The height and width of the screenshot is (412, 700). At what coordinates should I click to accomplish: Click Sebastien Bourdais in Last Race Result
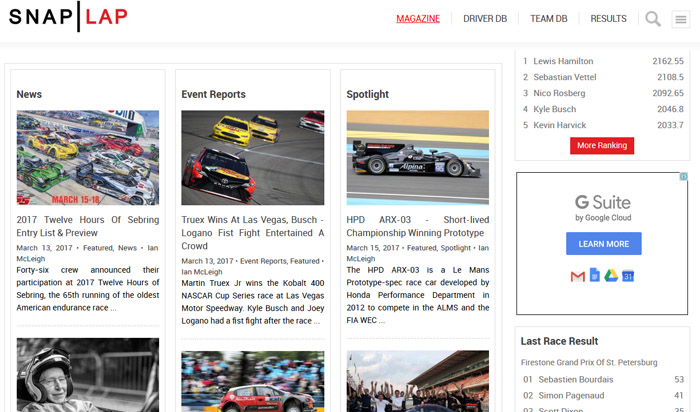(575, 379)
